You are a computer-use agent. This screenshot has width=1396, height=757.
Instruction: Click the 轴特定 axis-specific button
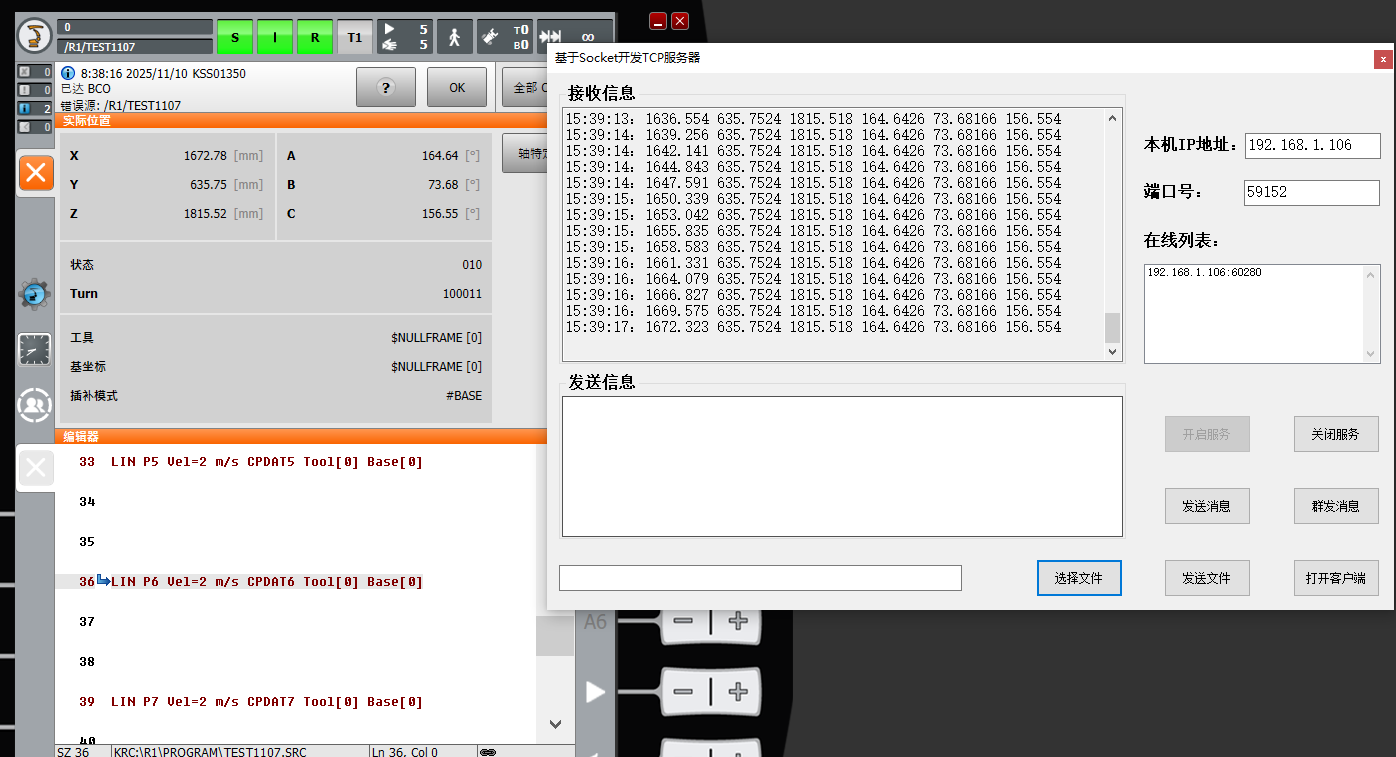coord(525,154)
